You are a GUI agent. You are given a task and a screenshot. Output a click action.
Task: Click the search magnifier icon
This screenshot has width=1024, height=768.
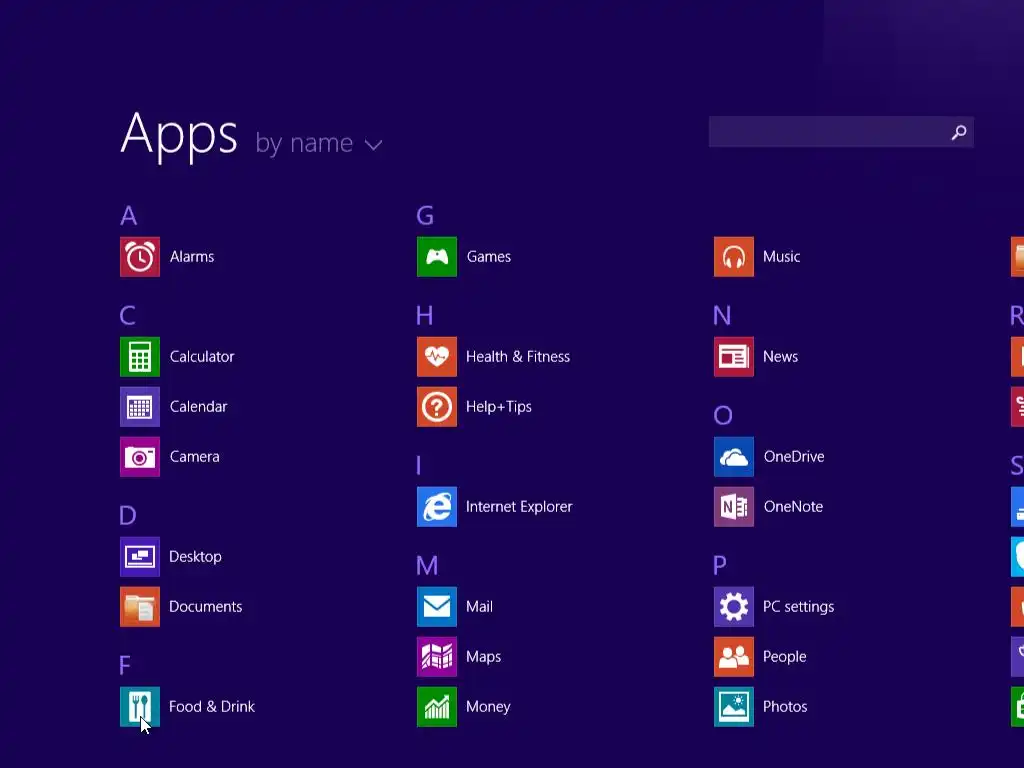click(x=959, y=133)
